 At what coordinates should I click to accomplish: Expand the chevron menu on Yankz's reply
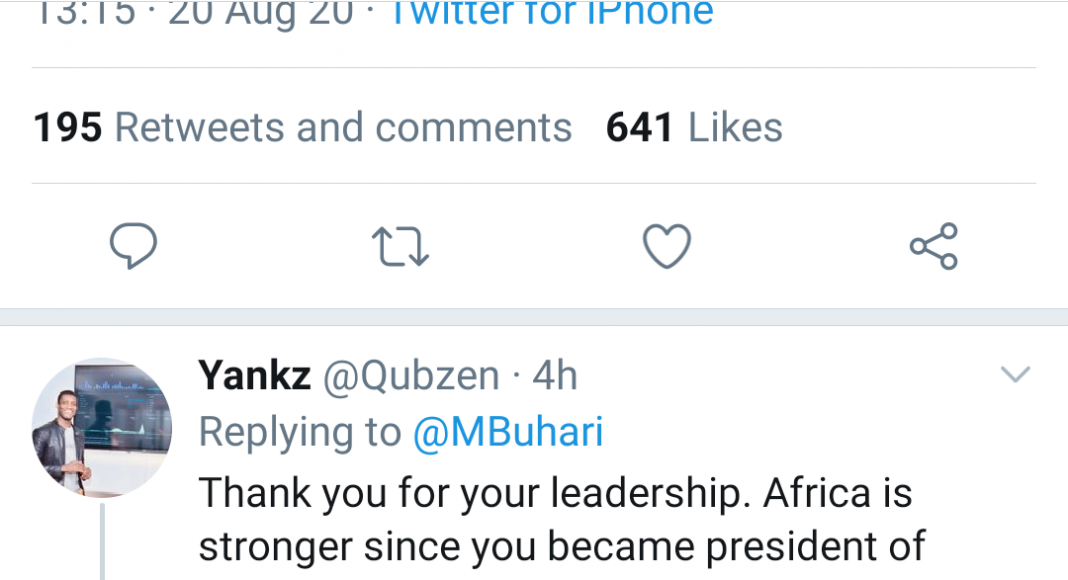coord(1015,375)
